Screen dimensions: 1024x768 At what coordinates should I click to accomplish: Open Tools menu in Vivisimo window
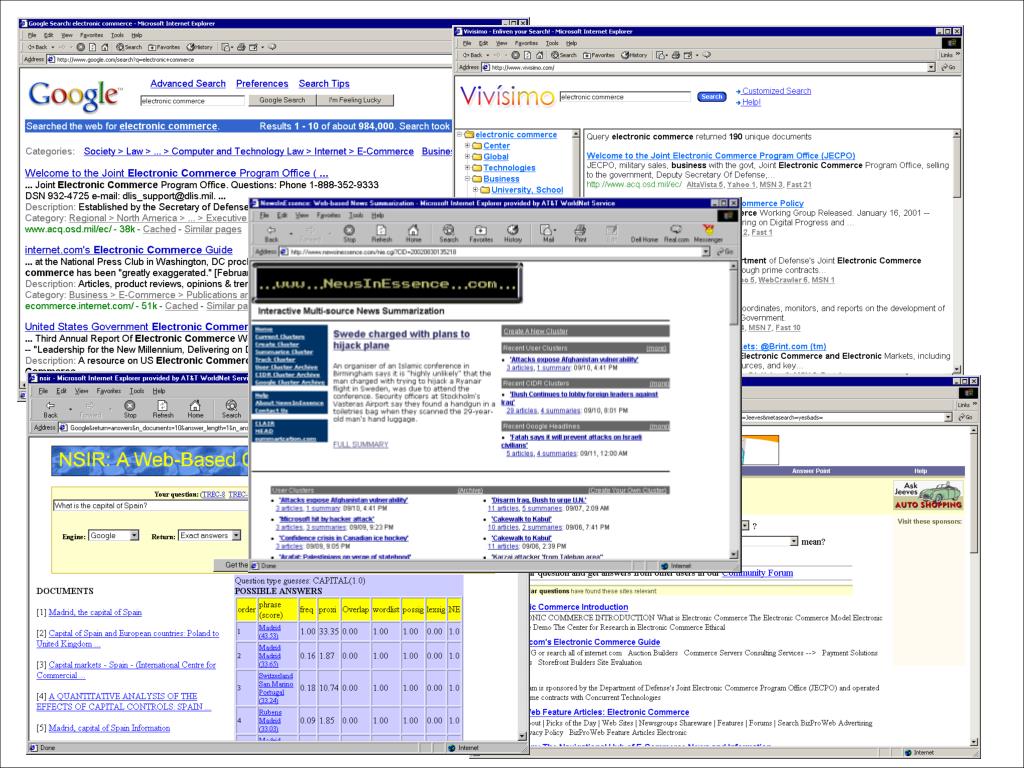(552, 43)
